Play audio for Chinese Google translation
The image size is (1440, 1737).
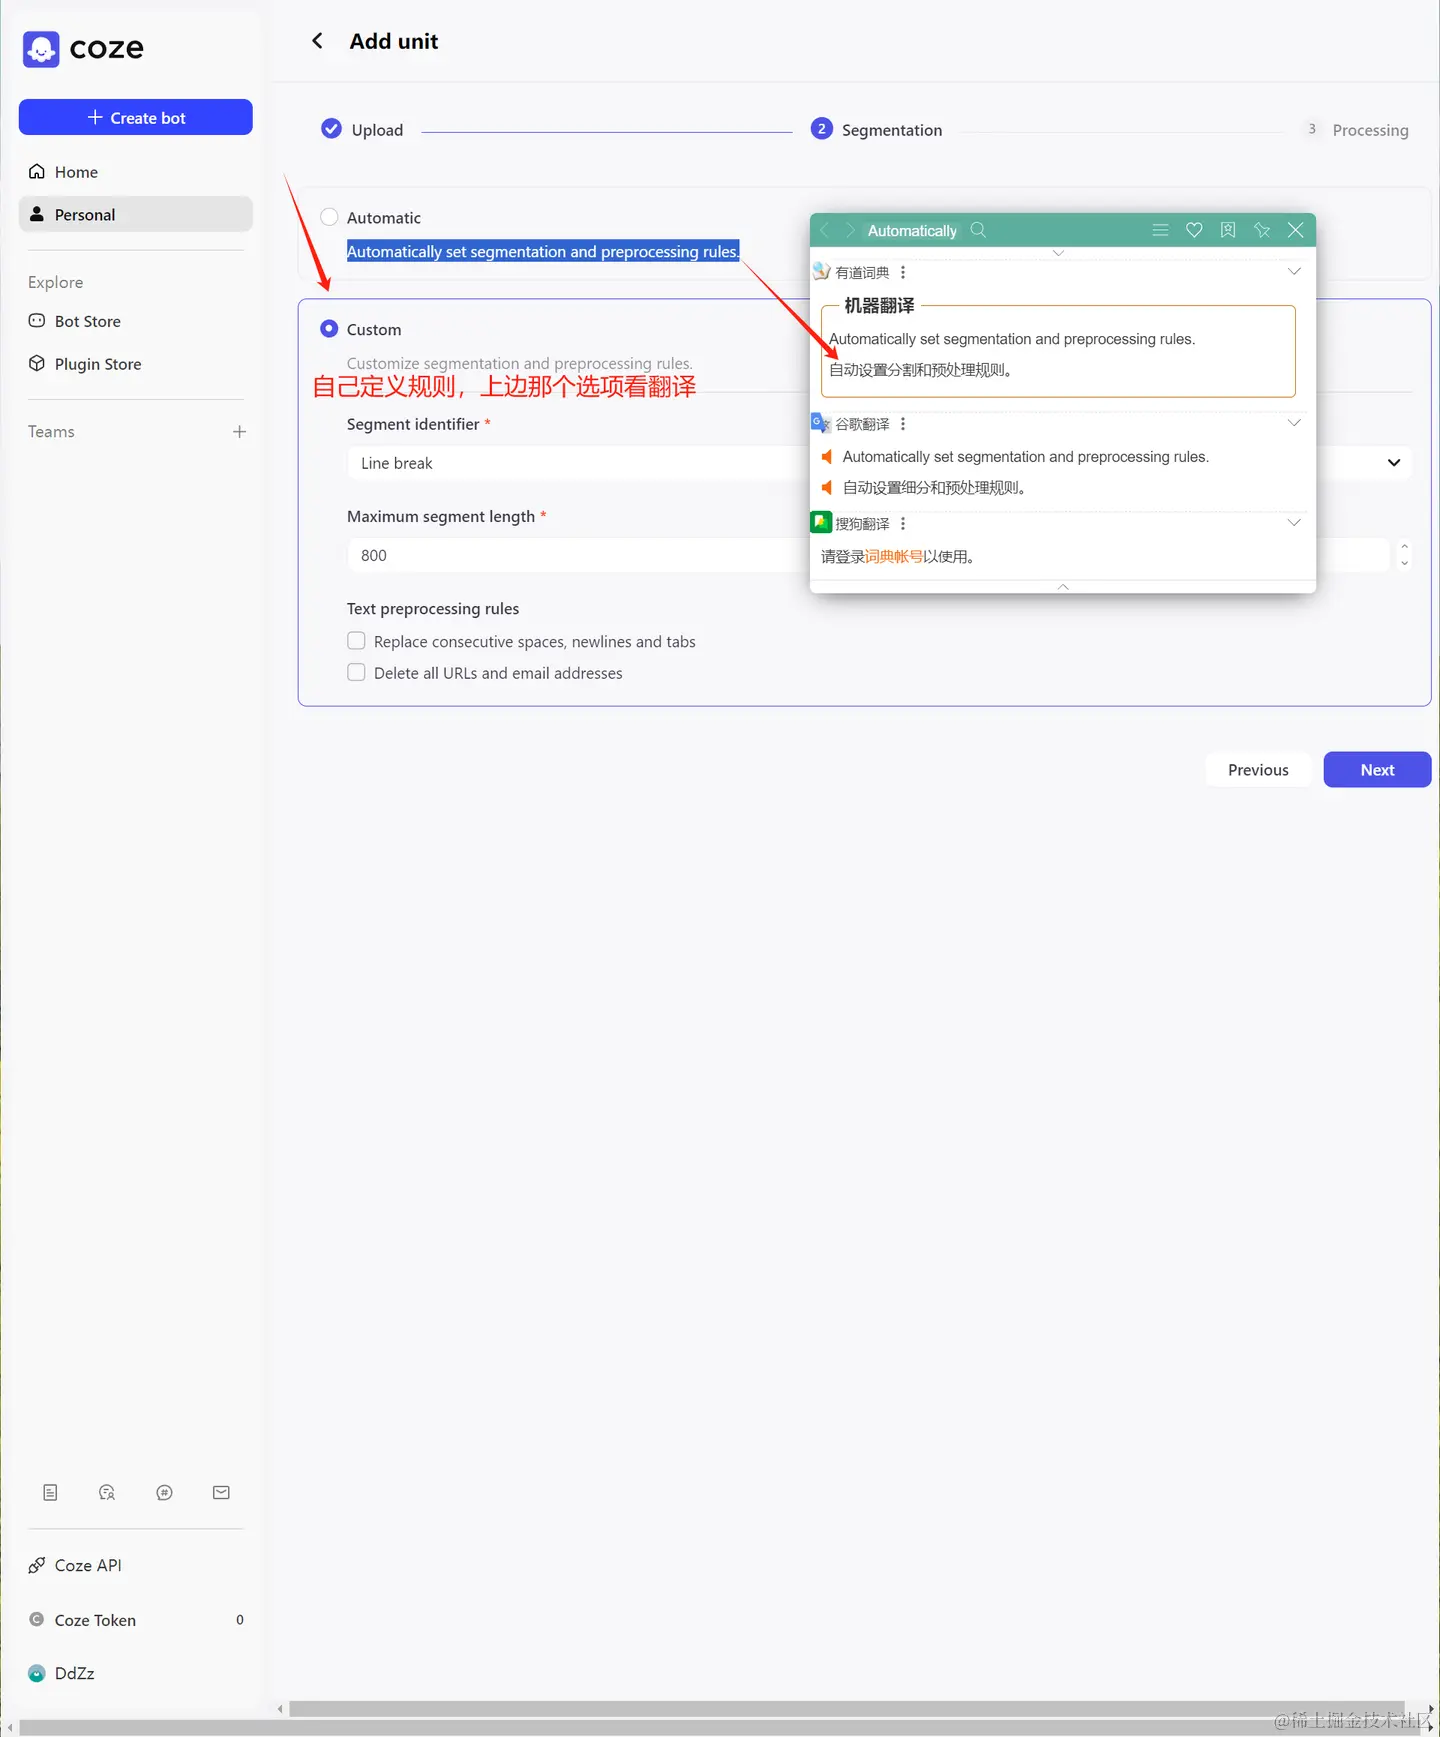[827, 488]
